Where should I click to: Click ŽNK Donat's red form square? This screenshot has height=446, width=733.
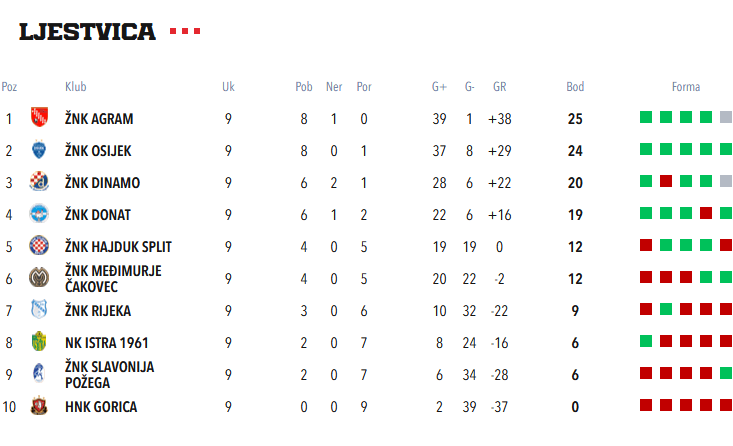706,213
